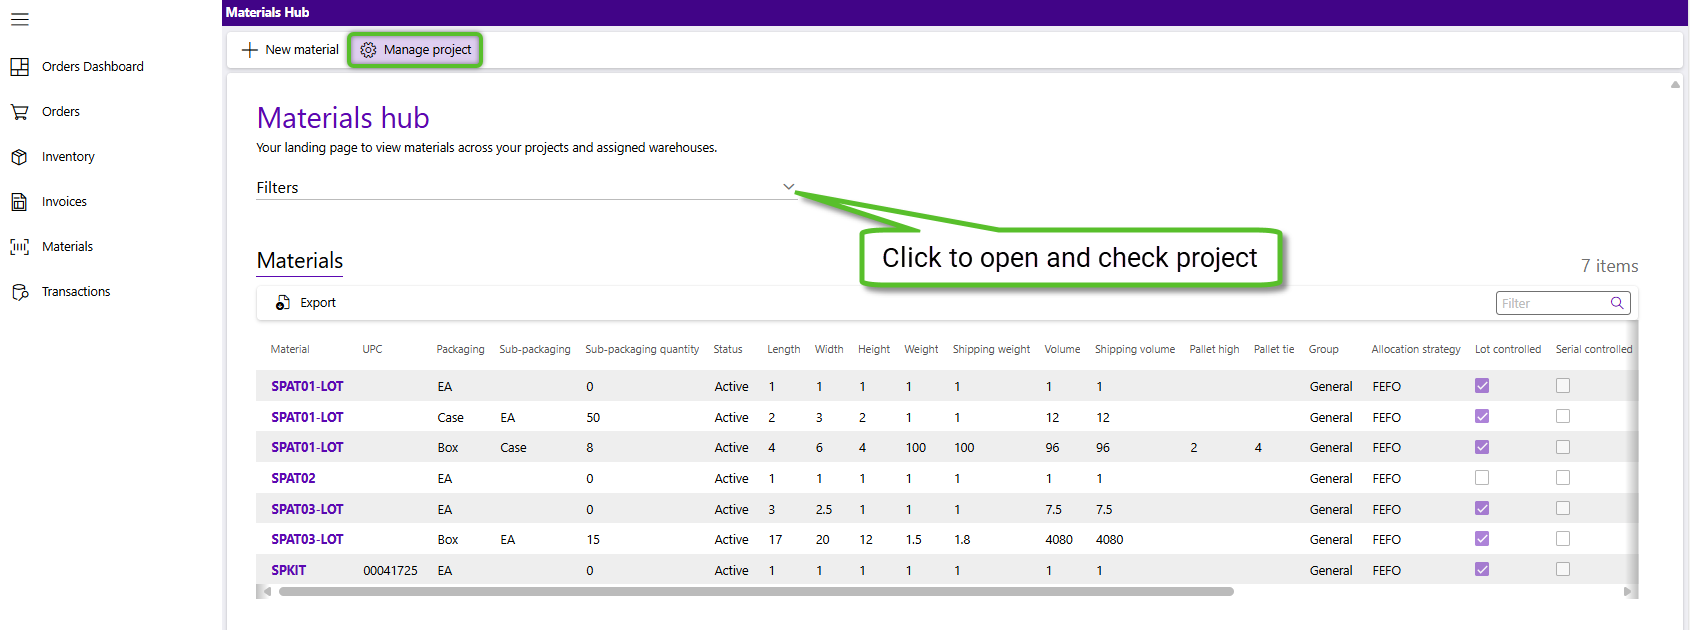Check Serial controlled for first SPAT01-LOT row
The height and width of the screenshot is (630, 1690).
[1563, 386]
